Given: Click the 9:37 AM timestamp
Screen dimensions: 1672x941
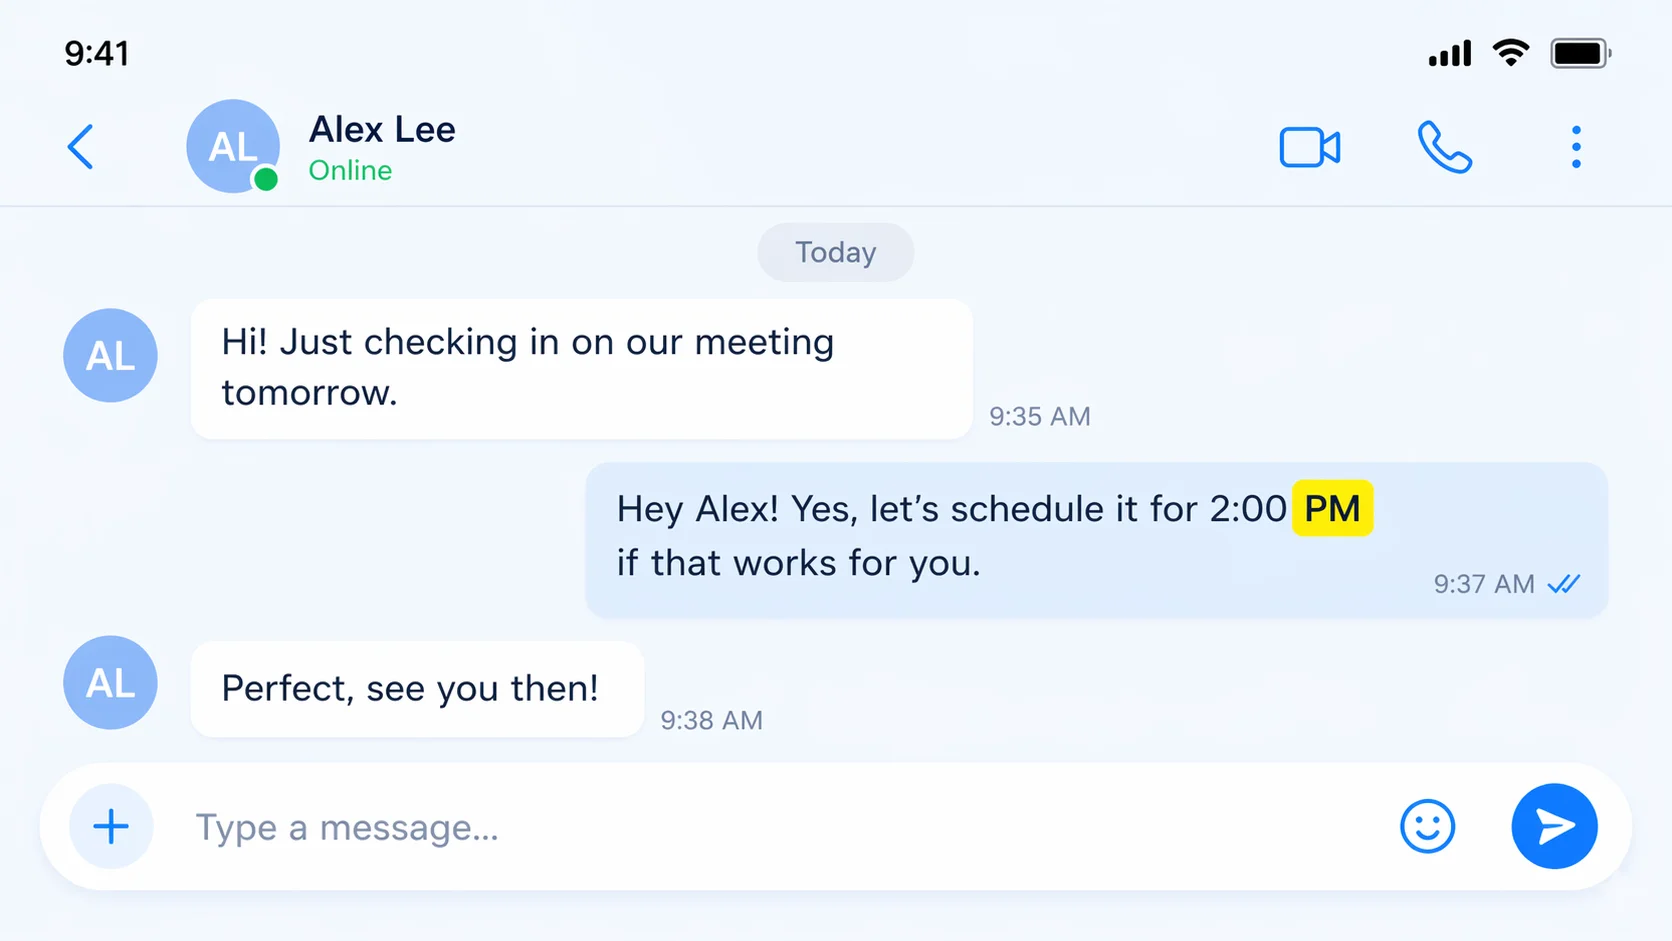Looking at the screenshot, I should (1484, 584).
